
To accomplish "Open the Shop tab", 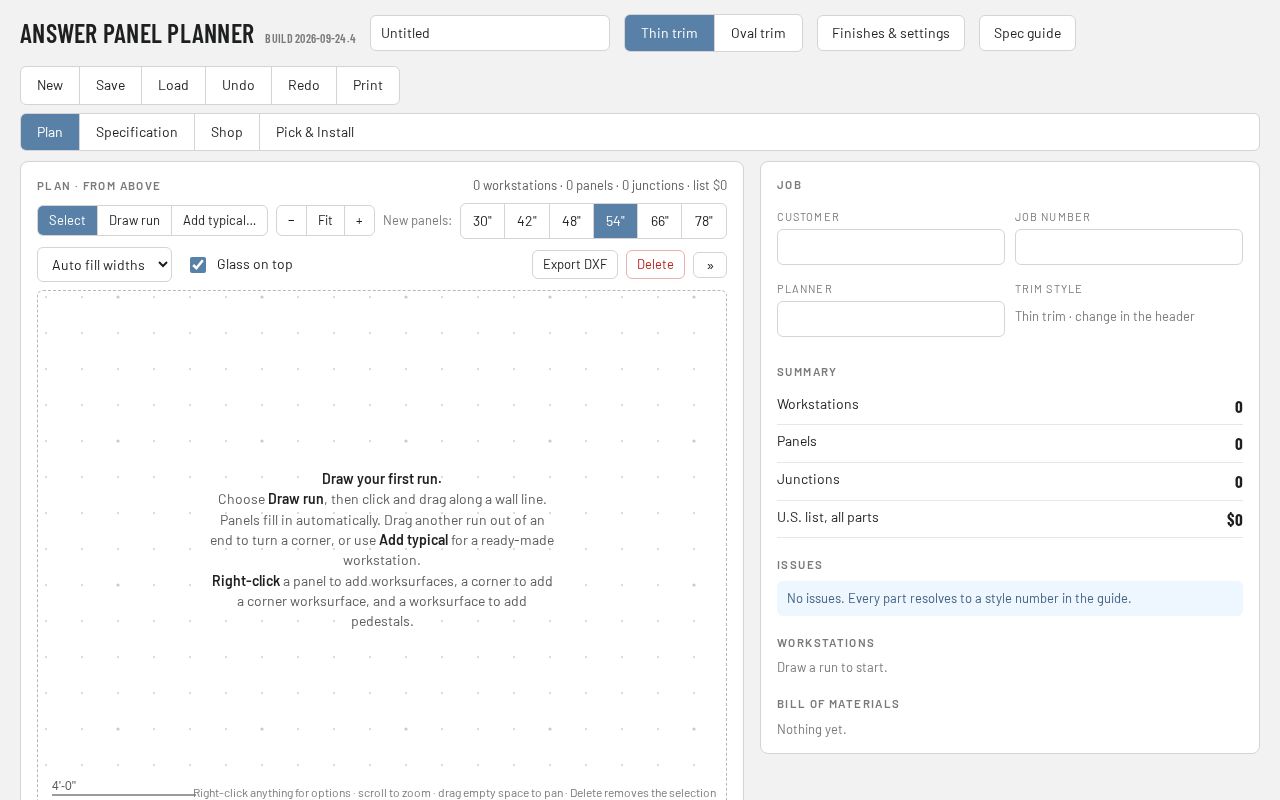I will [227, 132].
